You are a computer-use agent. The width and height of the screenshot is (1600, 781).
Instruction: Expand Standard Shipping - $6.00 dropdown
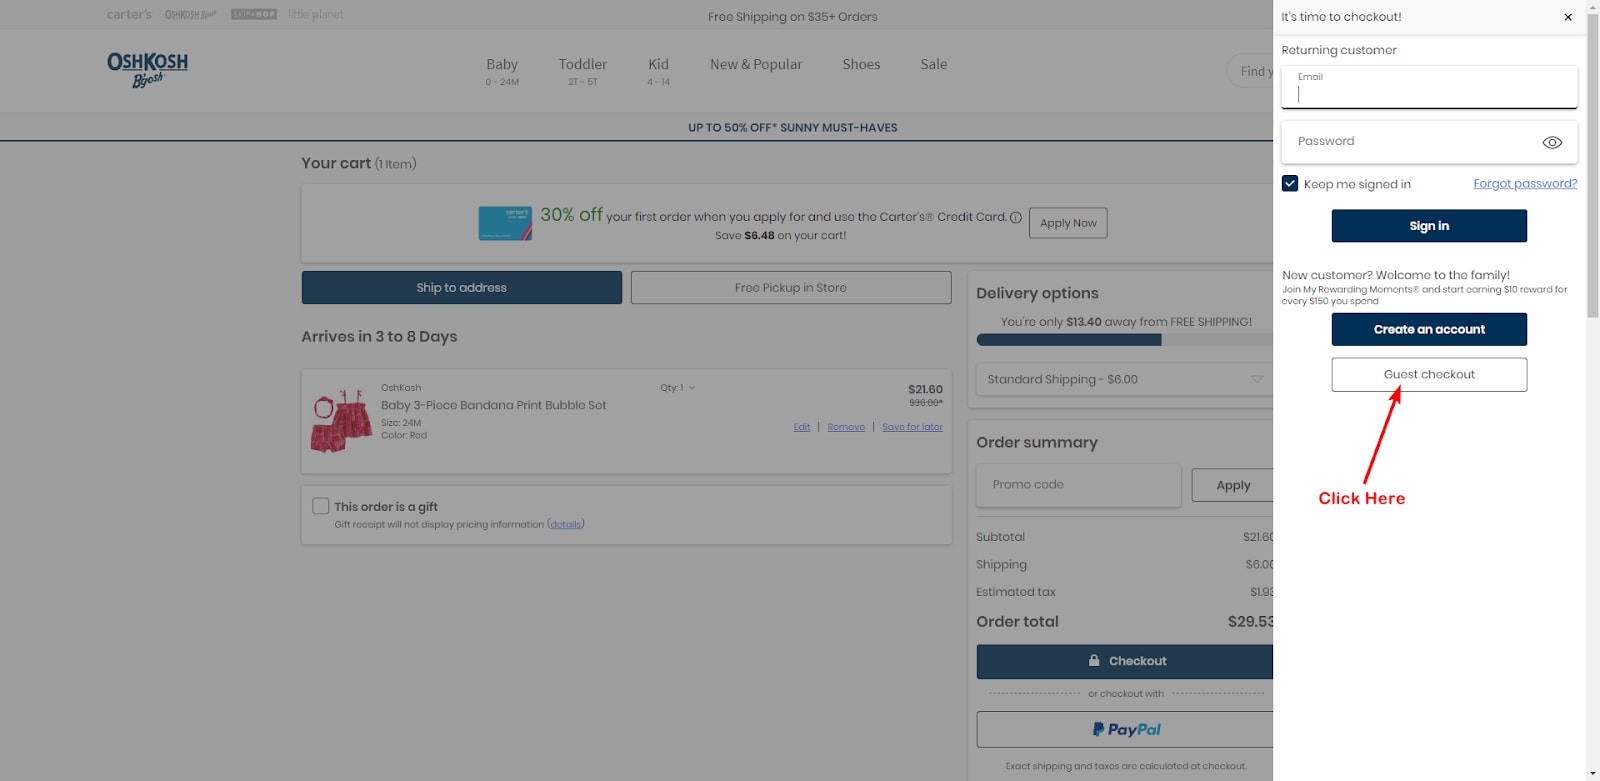tap(1124, 379)
